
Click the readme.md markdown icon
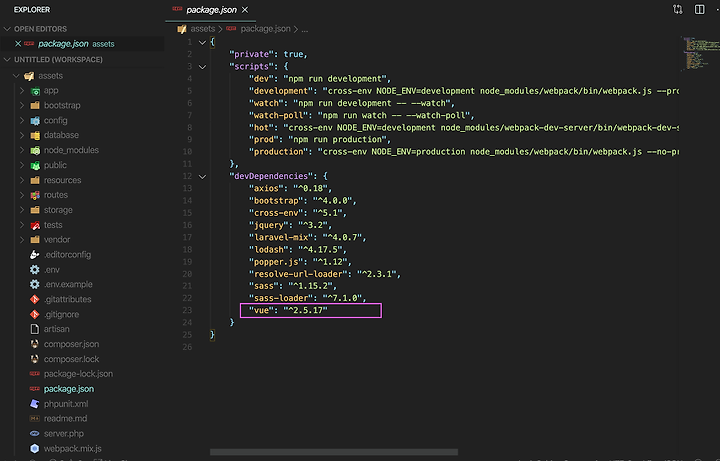click(x=34, y=419)
